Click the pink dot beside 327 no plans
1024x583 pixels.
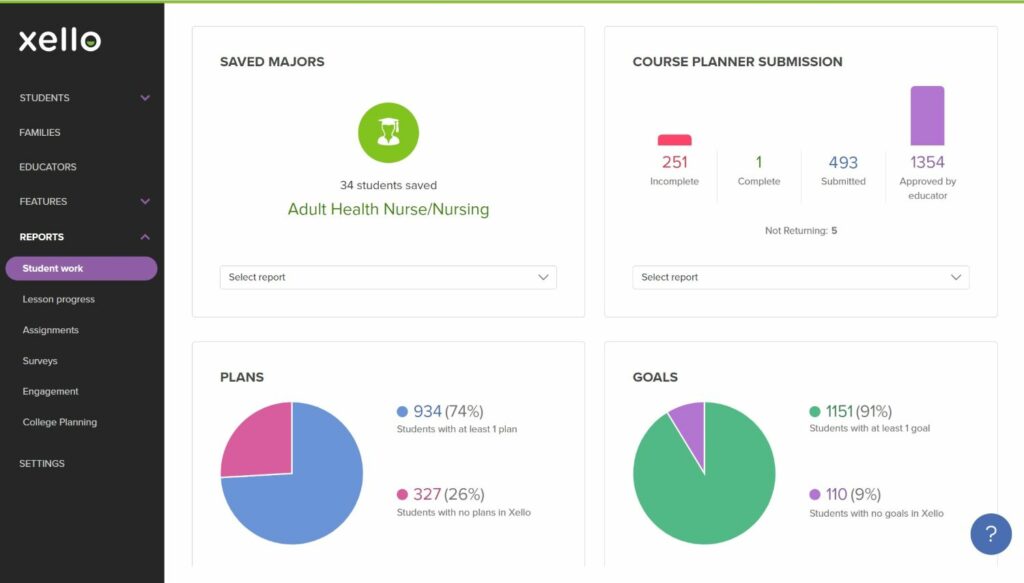pyautogui.click(x=402, y=494)
